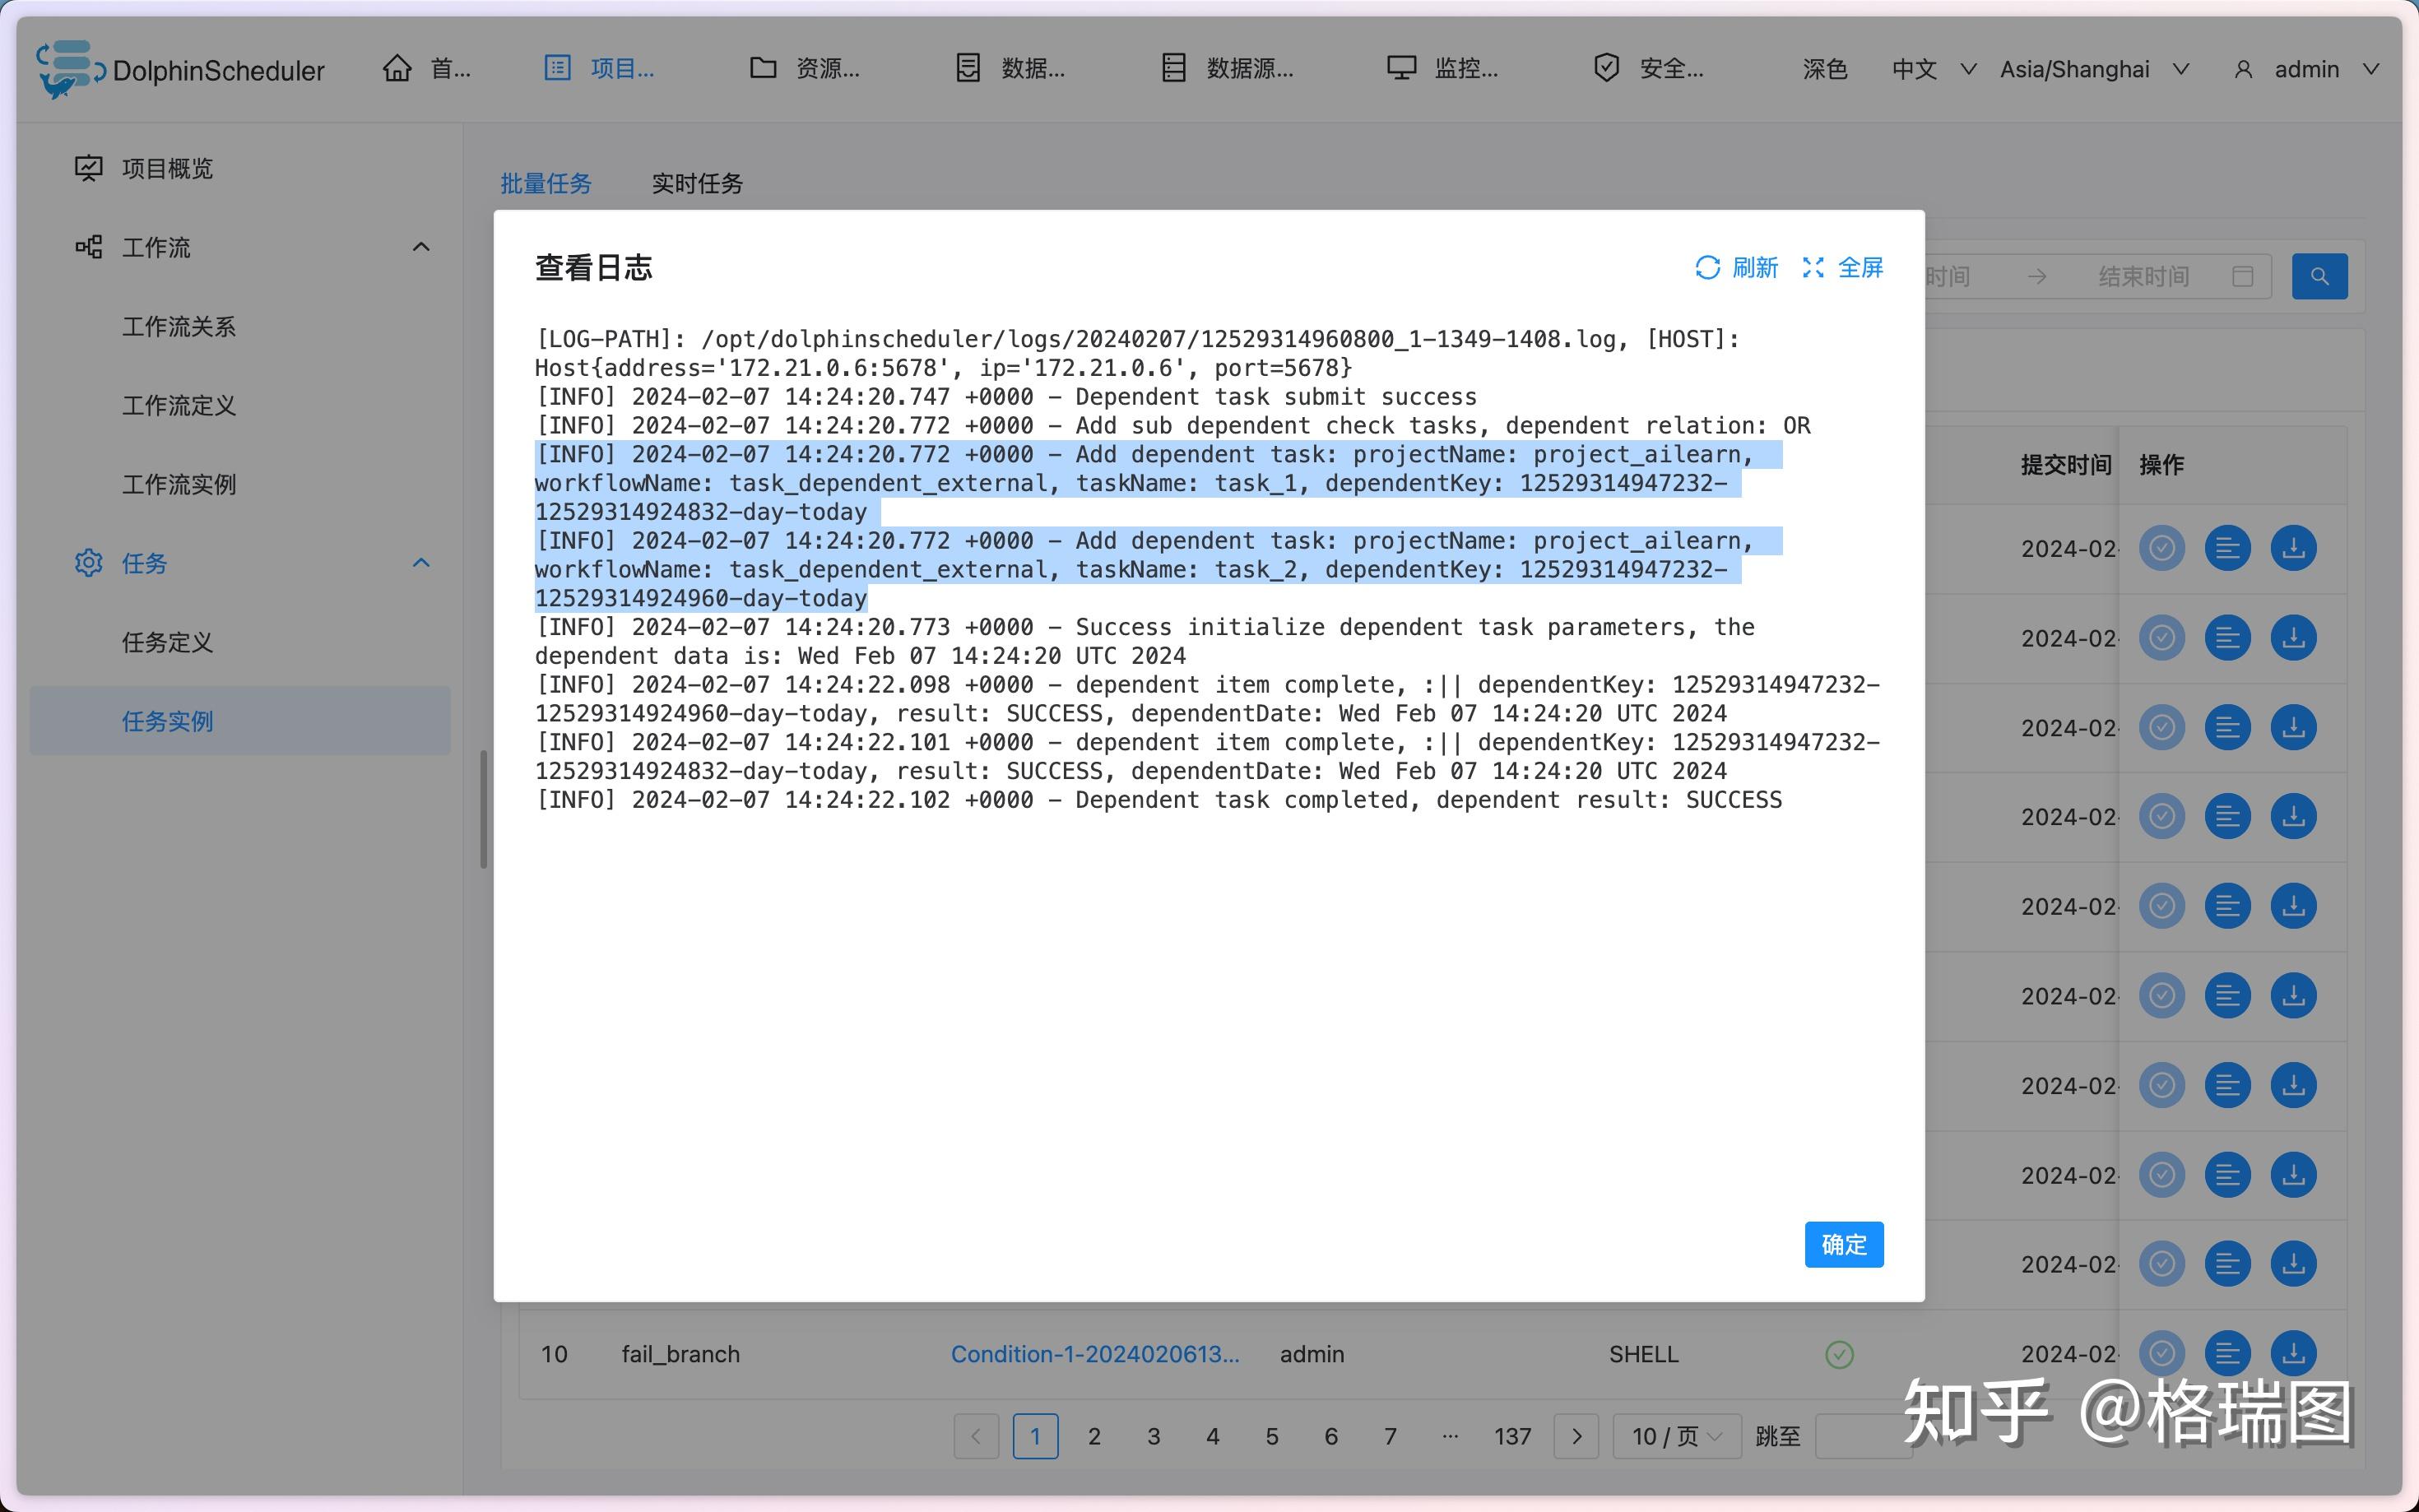
Task: Click the 刷新 refresh icon in log dialog
Action: 1707,268
